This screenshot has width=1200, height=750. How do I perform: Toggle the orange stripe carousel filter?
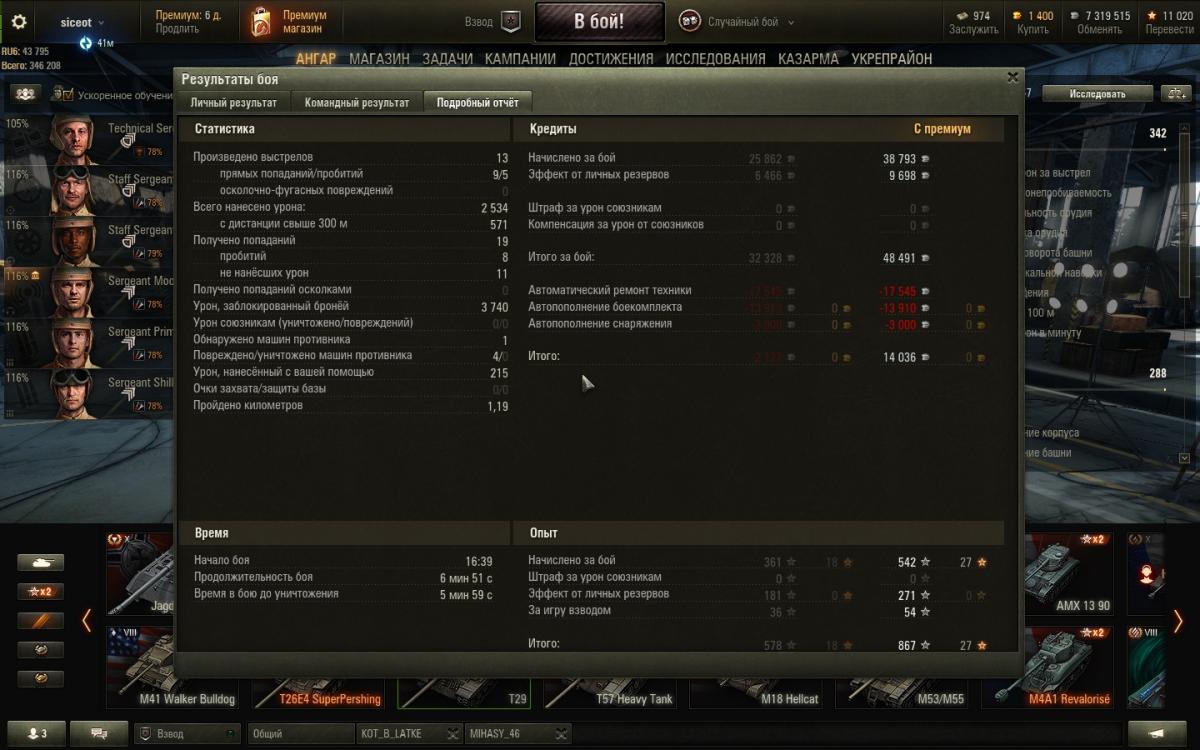(41, 621)
